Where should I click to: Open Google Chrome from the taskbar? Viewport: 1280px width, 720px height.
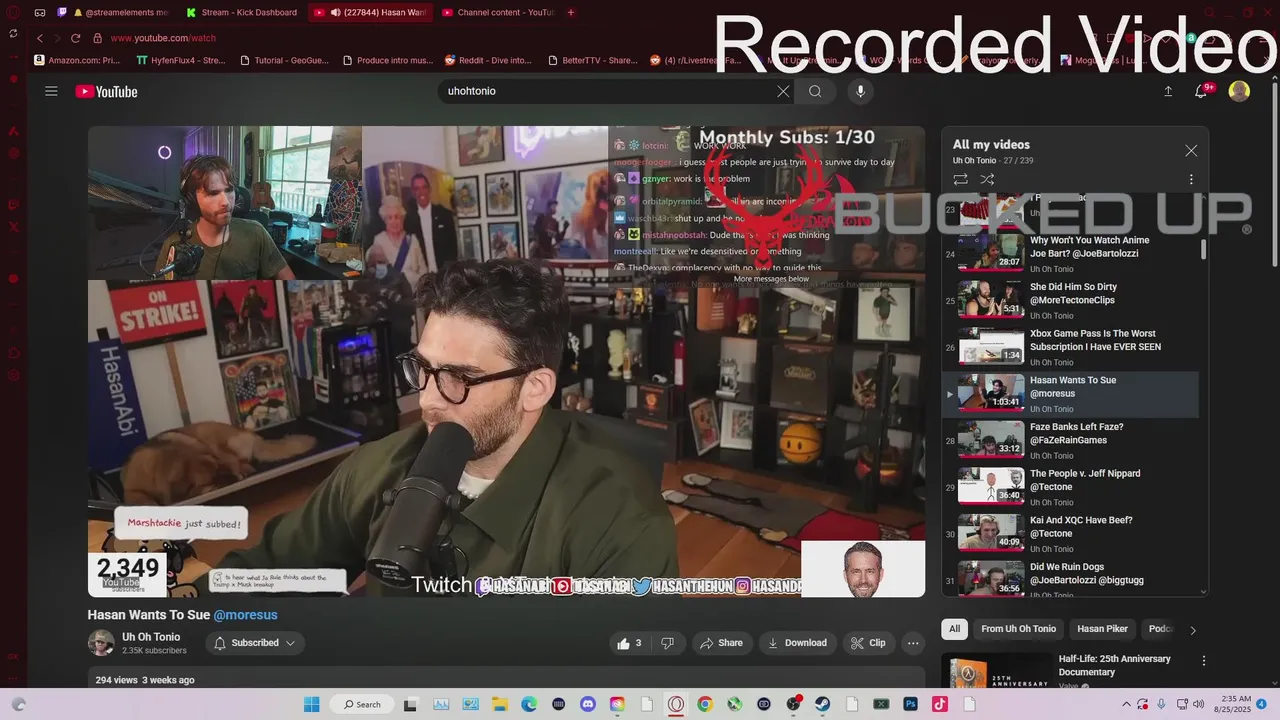tap(705, 704)
